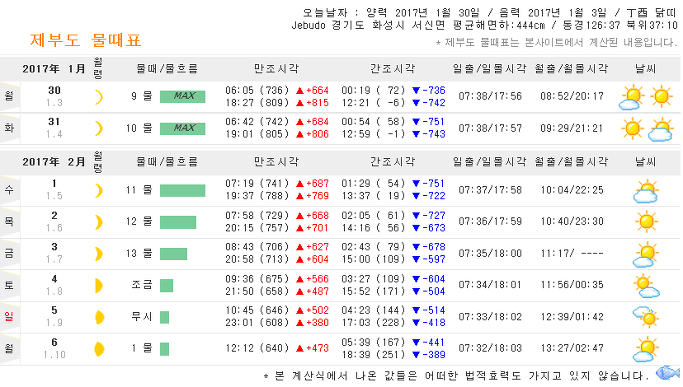
Task: Click the MAX tide bar for 10 물
Action: click(183, 128)
